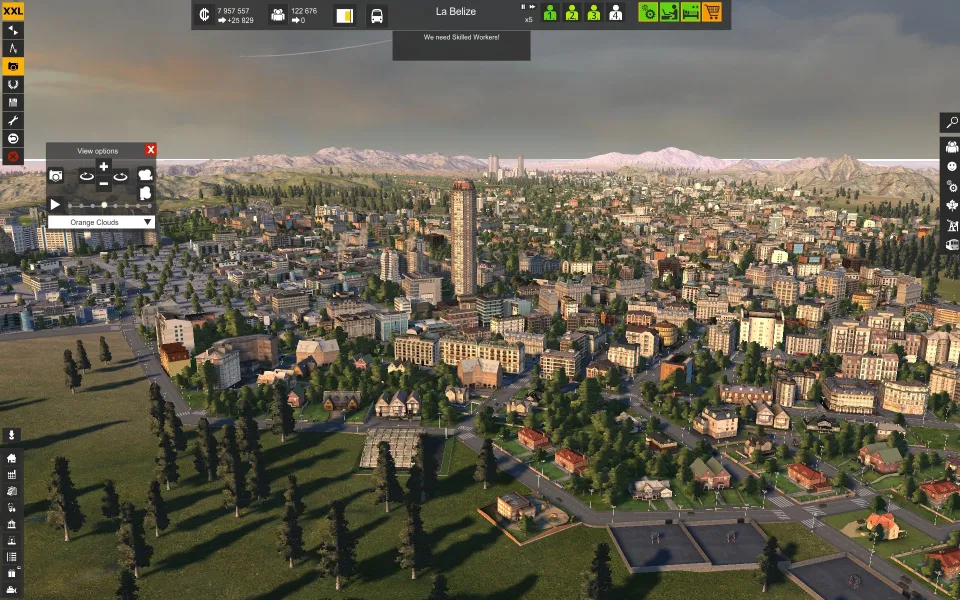Click the orange shopping cart trade icon
The width and height of the screenshot is (960, 600).
pos(712,13)
